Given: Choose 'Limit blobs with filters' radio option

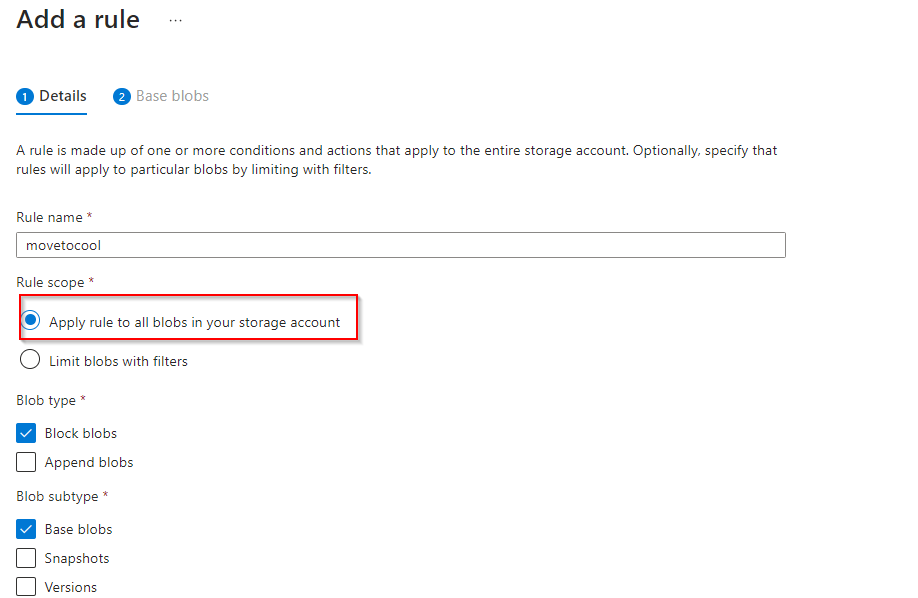Looking at the screenshot, I should coord(31,360).
